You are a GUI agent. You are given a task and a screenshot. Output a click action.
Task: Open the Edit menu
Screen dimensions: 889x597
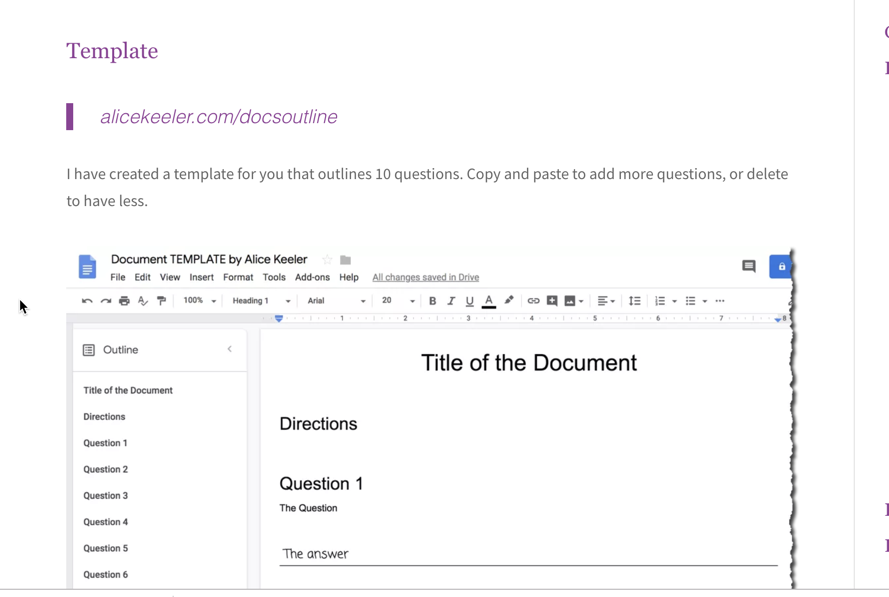coord(142,277)
